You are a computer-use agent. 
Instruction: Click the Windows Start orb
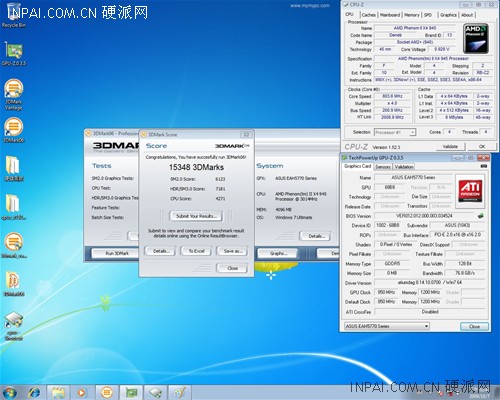[10, 392]
